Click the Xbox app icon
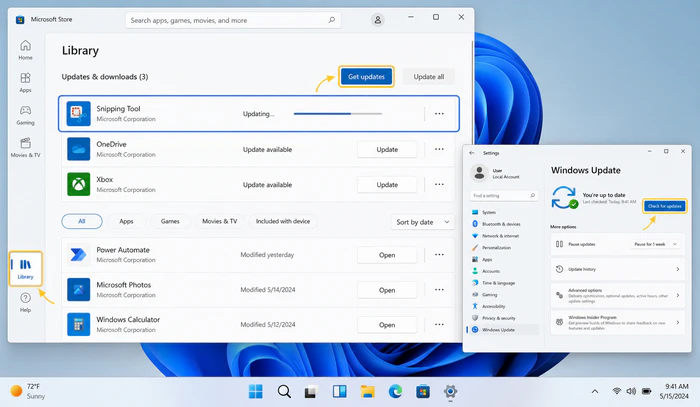The image size is (700, 407). click(x=79, y=184)
